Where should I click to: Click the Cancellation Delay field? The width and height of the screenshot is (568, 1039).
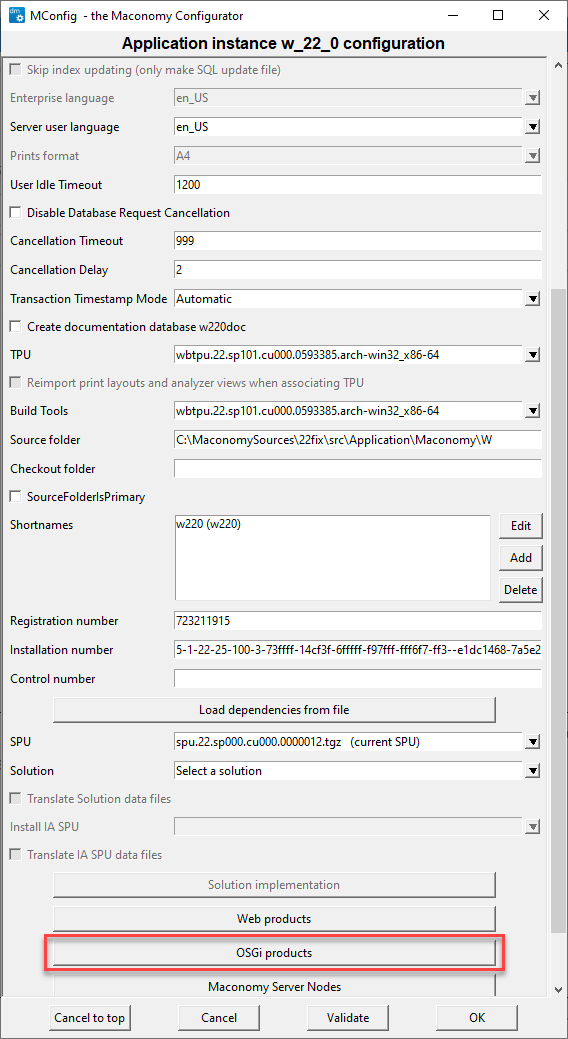(358, 270)
